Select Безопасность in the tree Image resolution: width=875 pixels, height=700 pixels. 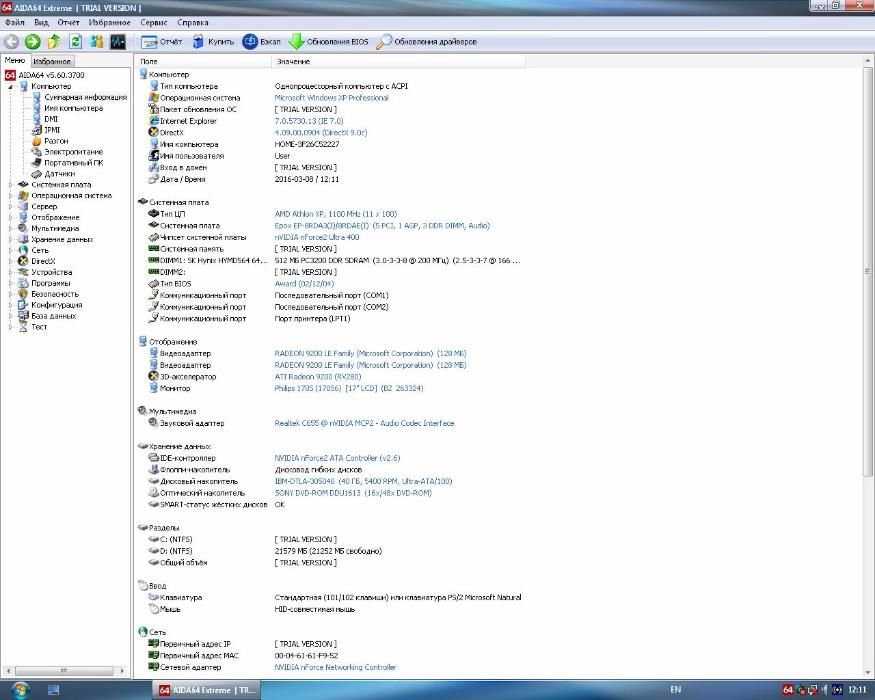point(55,294)
